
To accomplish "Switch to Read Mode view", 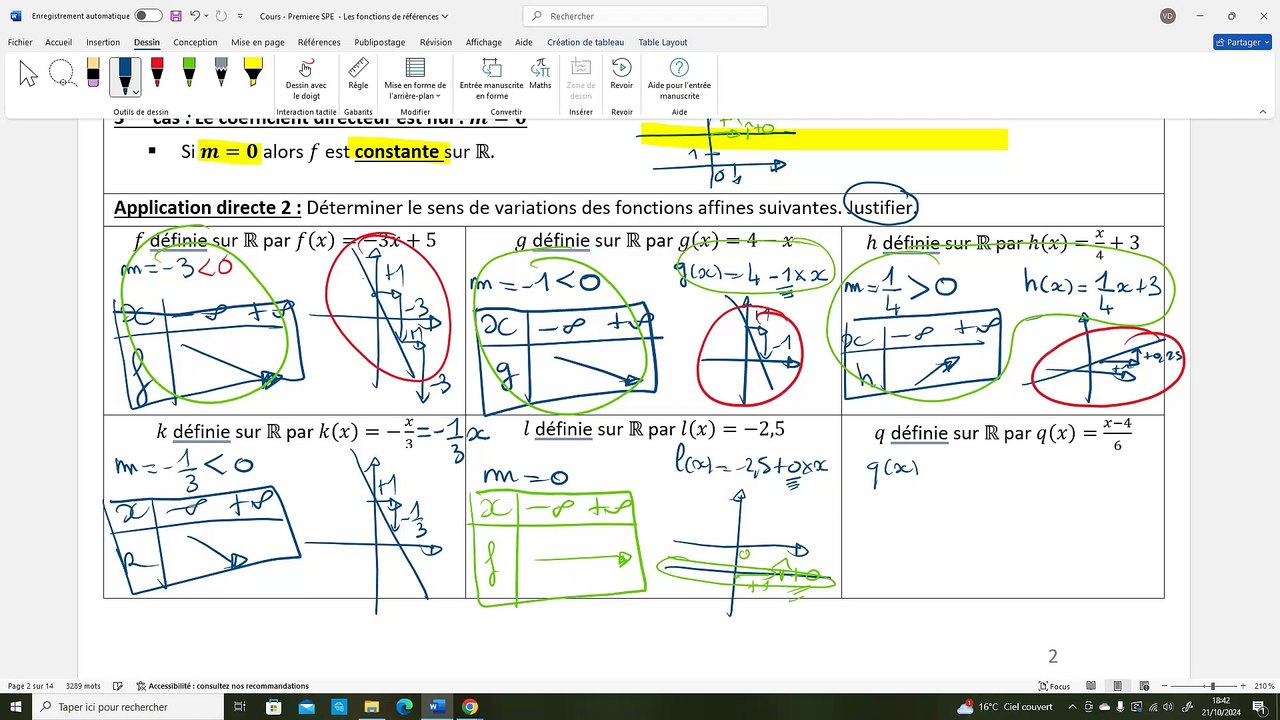I will pyautogui.click(x=1091, y=686).
